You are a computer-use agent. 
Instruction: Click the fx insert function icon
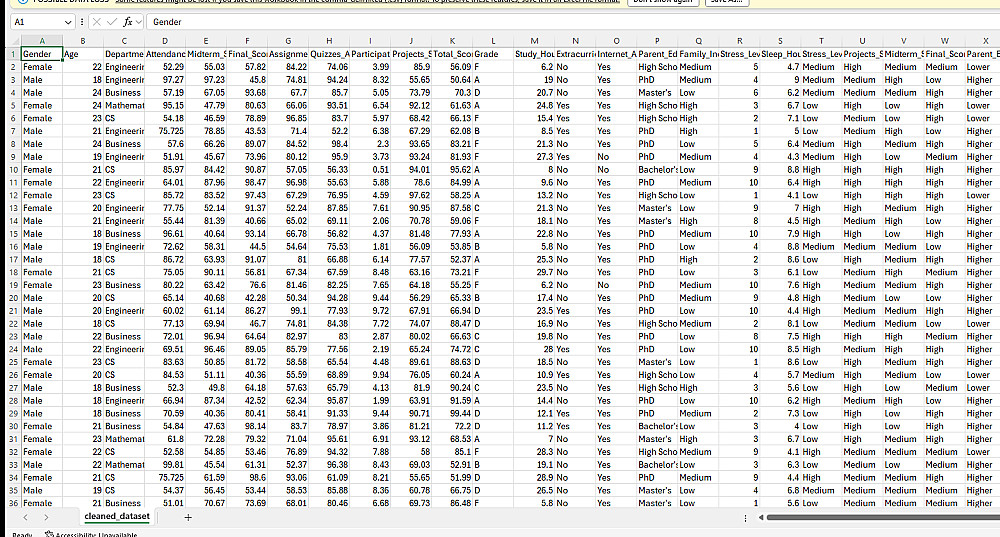coord(128,22)
